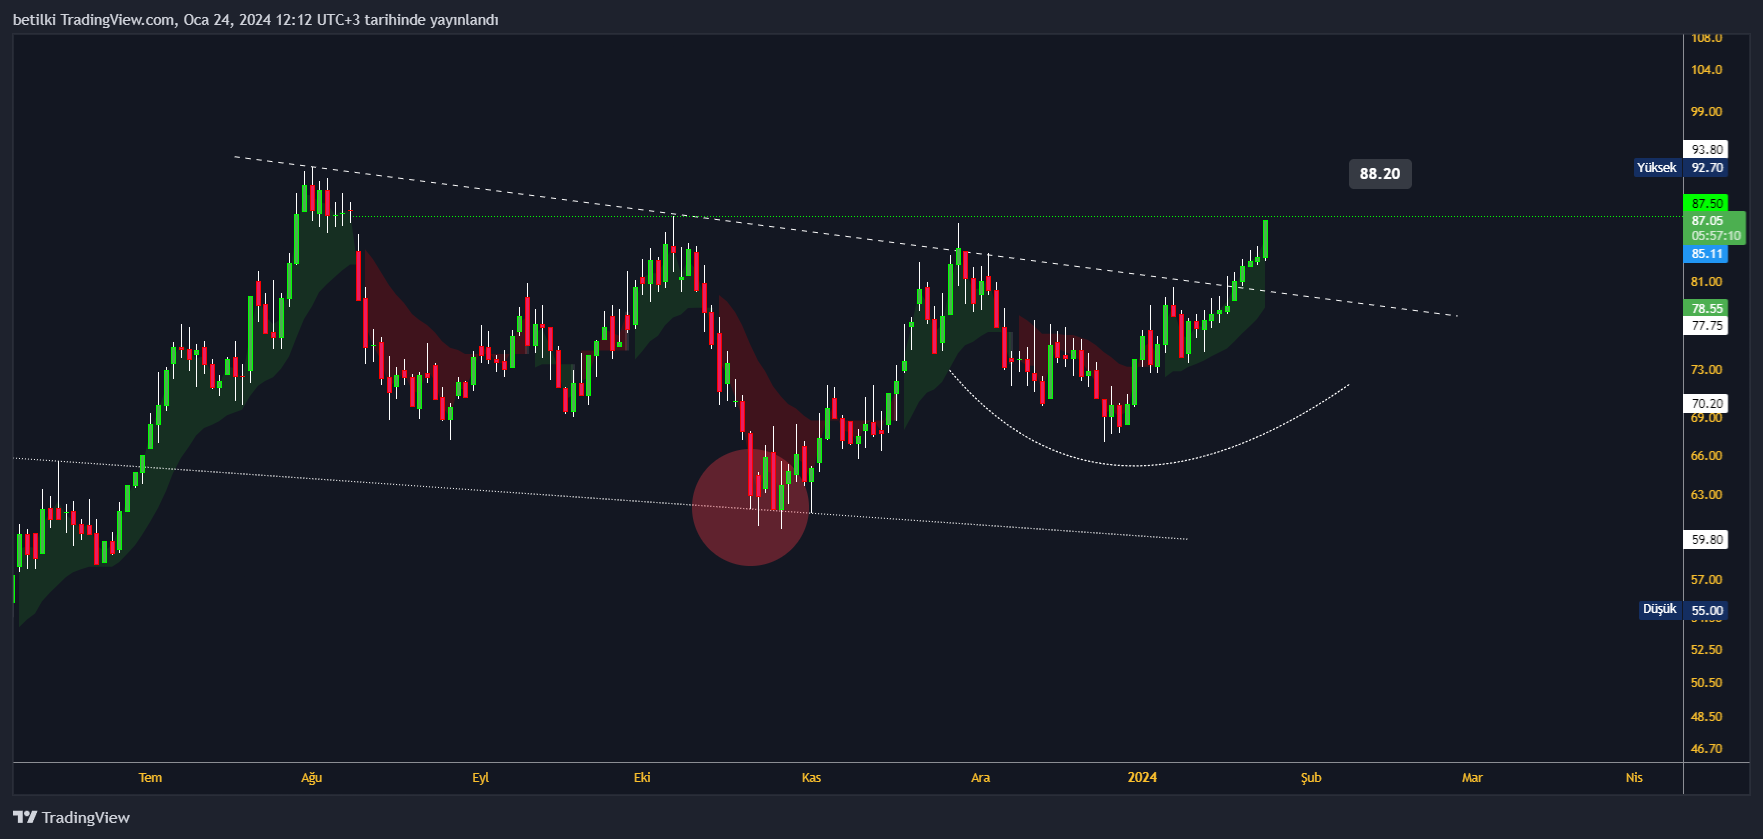
Task: Click the Ağu month on time axis
Action: pyautogui.click(x=312, y=778)
